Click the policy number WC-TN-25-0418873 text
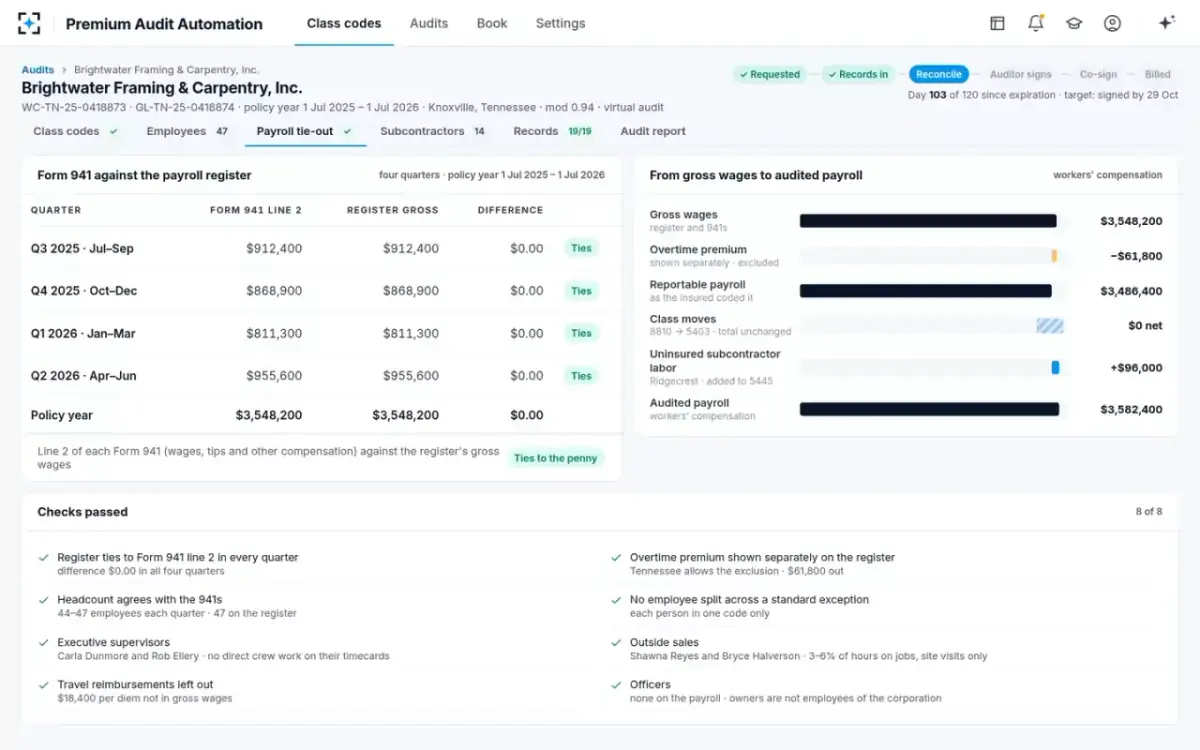Viewport: 1200px width, 750px height. pos(74,107)
